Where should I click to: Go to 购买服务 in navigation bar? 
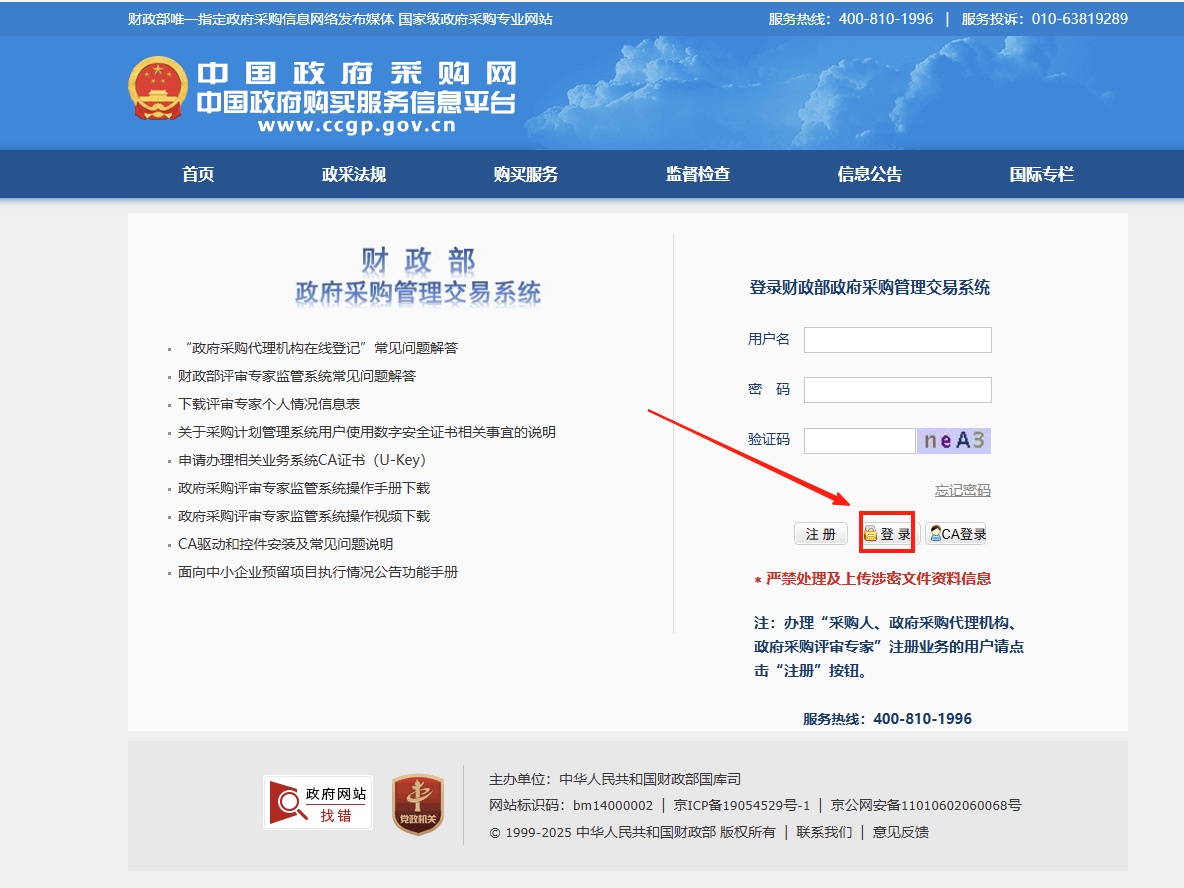coord(525,174)
